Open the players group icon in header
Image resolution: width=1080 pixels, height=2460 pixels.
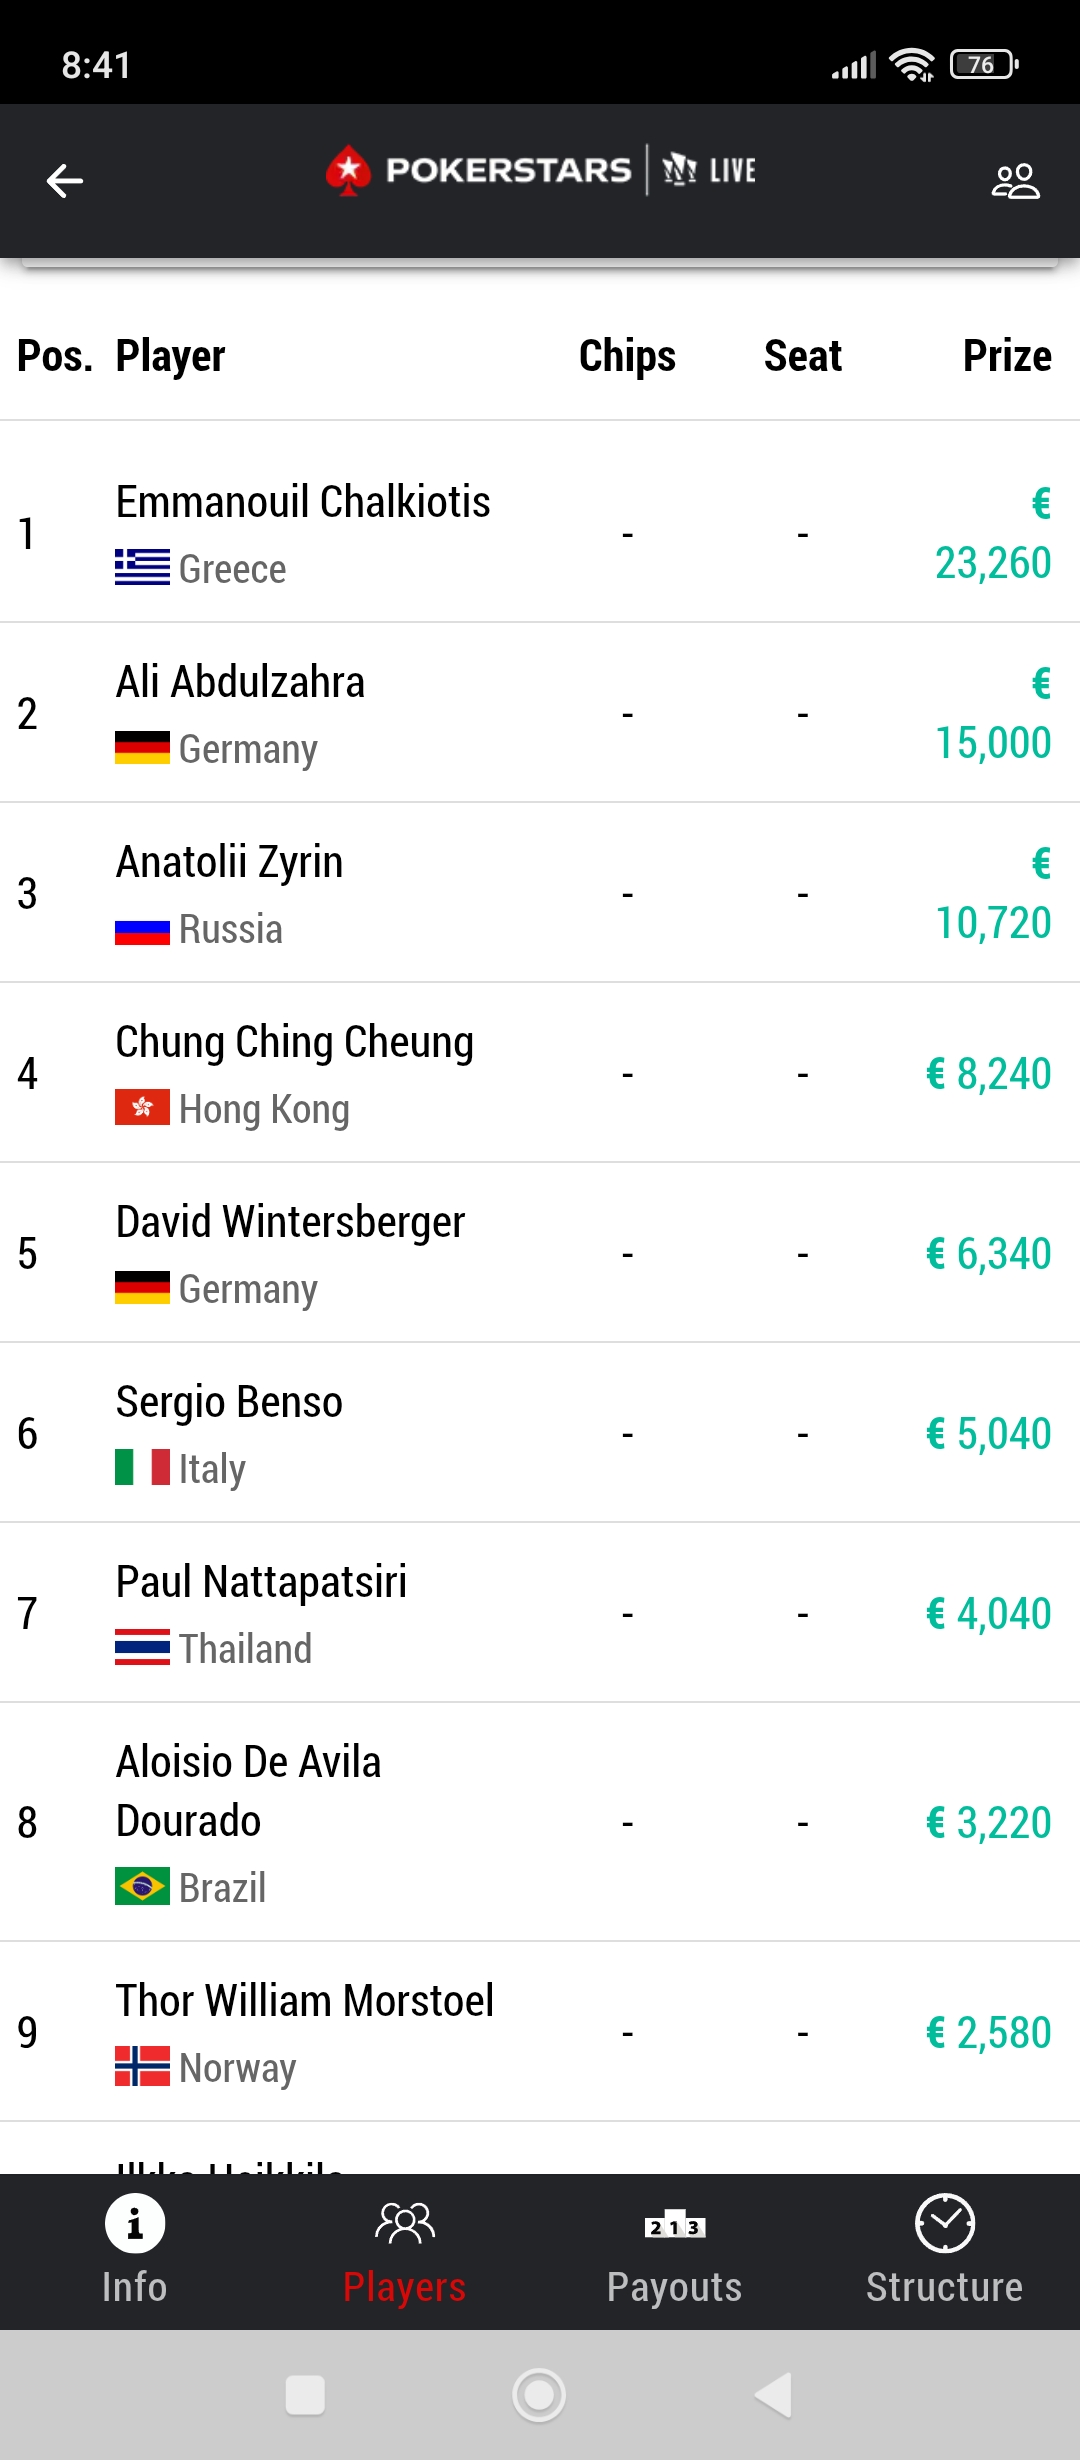[x=1015, y=181]
